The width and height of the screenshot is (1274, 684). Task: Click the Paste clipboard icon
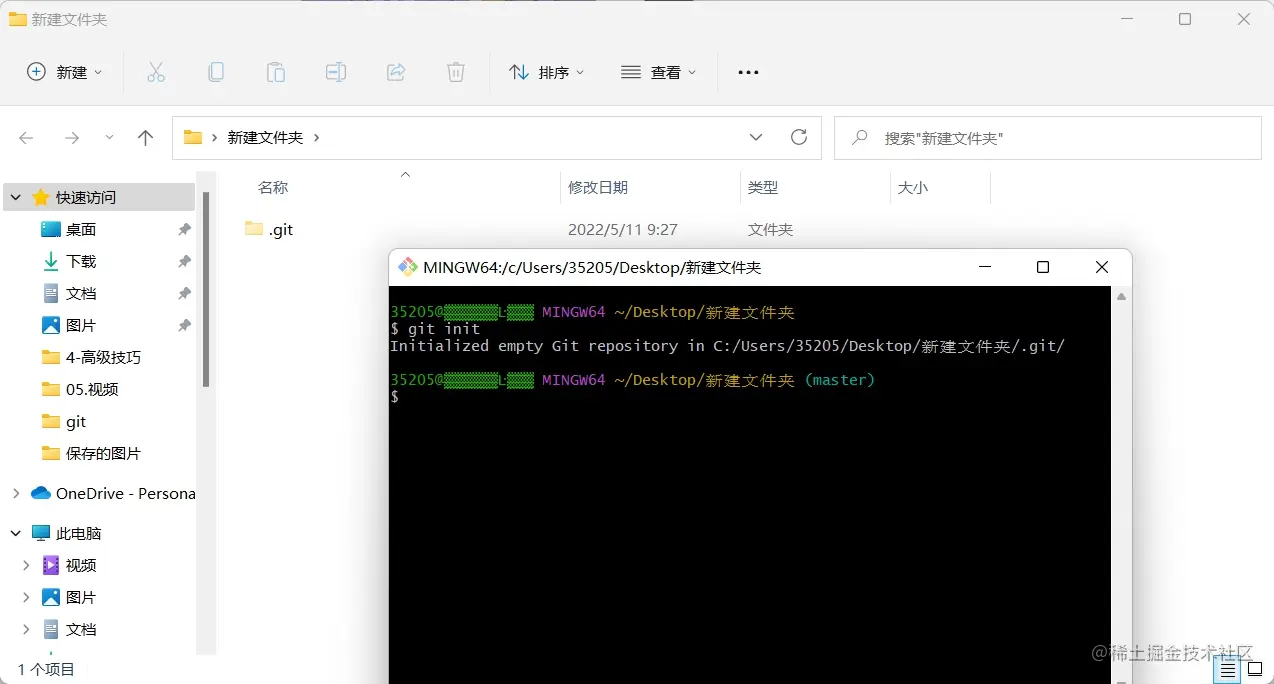pyautogui.click(x=275, y=72)
